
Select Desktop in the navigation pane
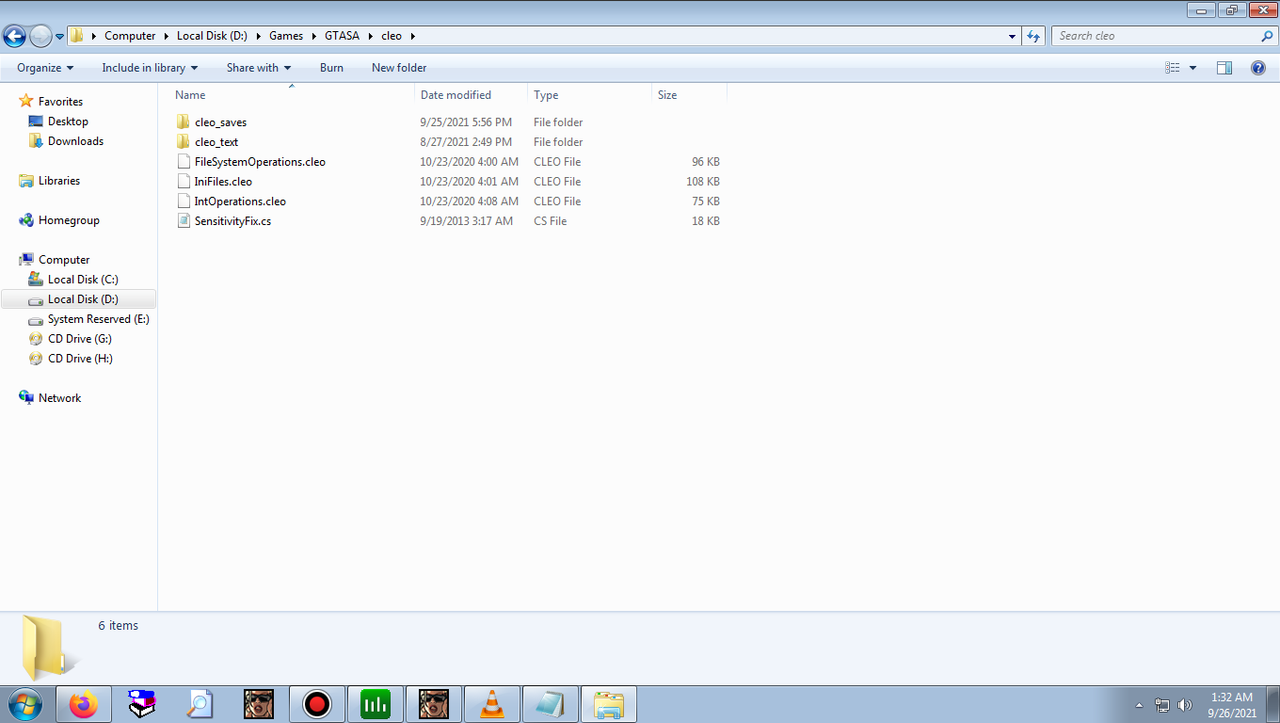click(68, 121)
